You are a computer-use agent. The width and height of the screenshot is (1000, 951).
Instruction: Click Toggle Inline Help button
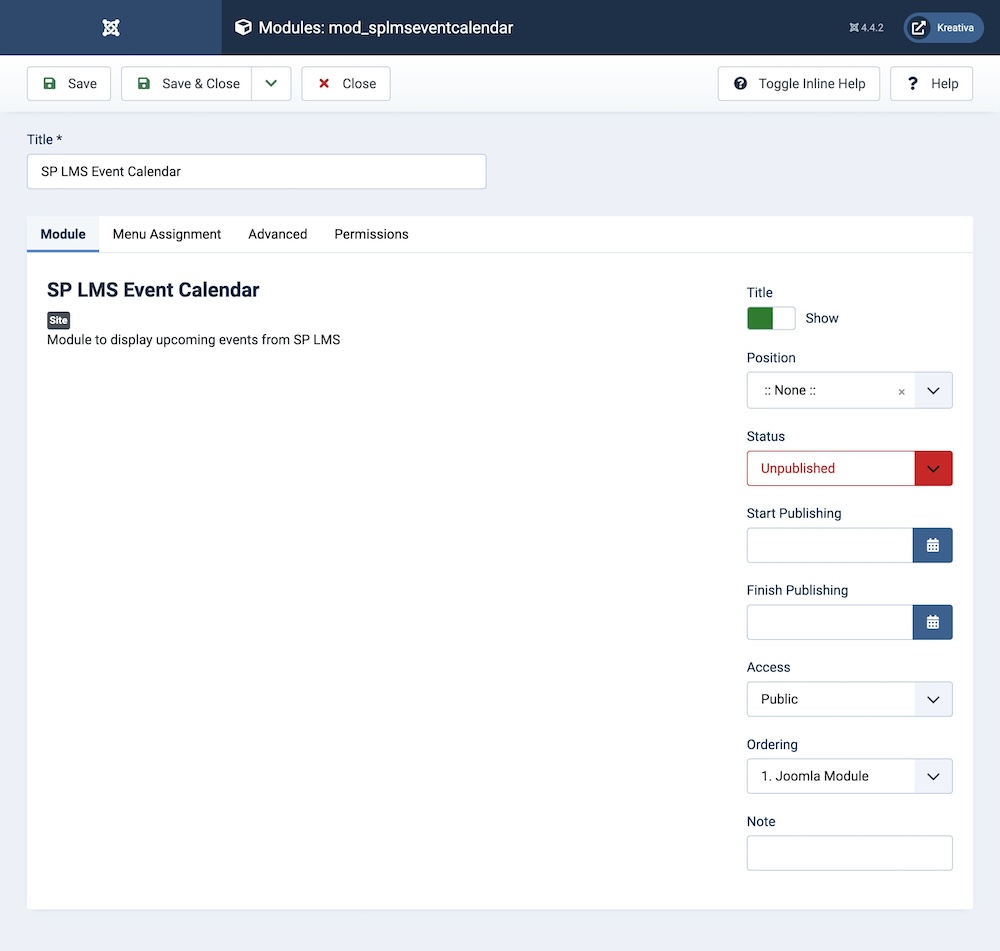[798, 84]
